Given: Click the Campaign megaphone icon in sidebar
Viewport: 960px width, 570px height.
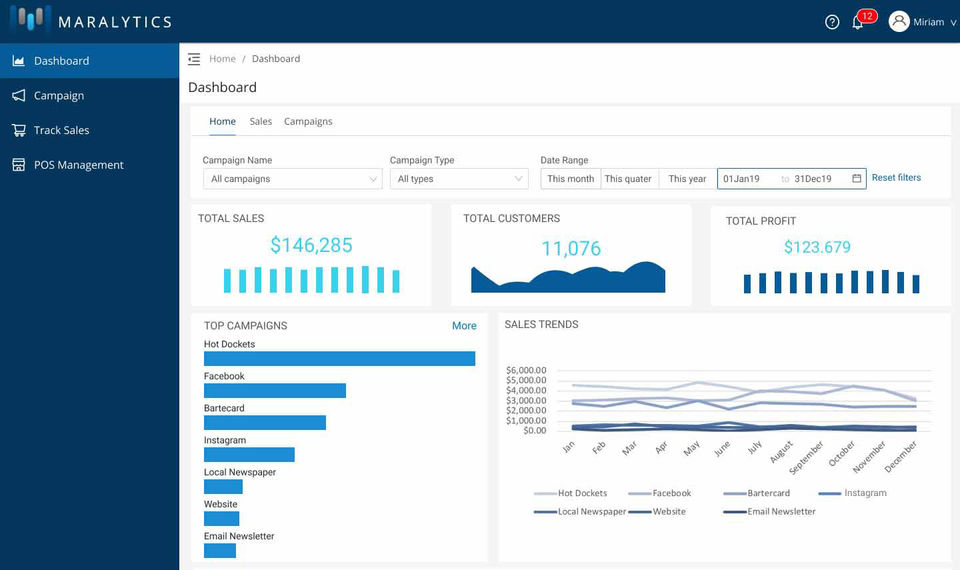Looking at the screenshot, I should pyautogui.click(x=18, y=96).
